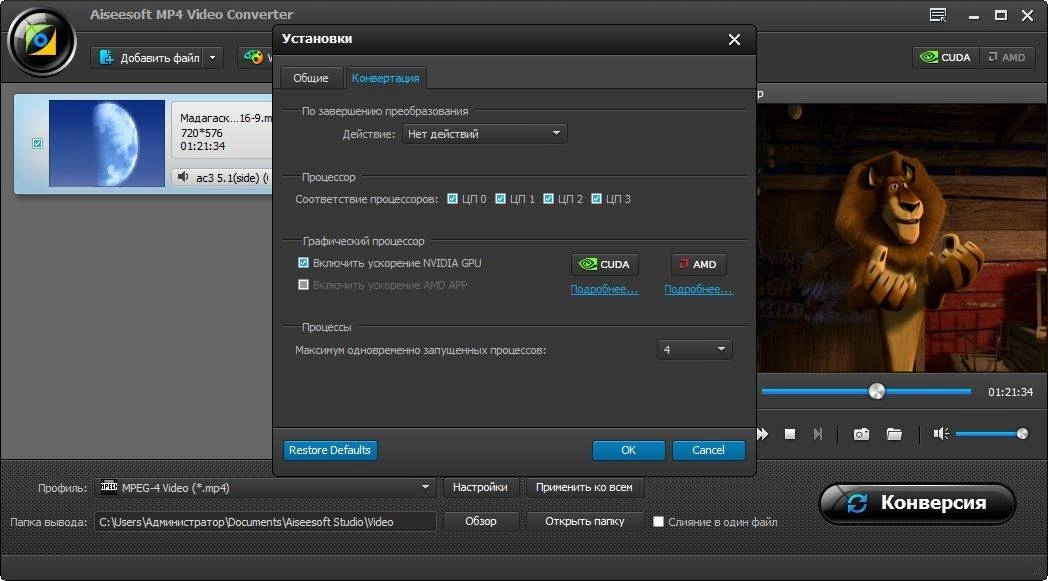Click the disabled AMD APP acceleration checkbox

[x=303, y=285]
